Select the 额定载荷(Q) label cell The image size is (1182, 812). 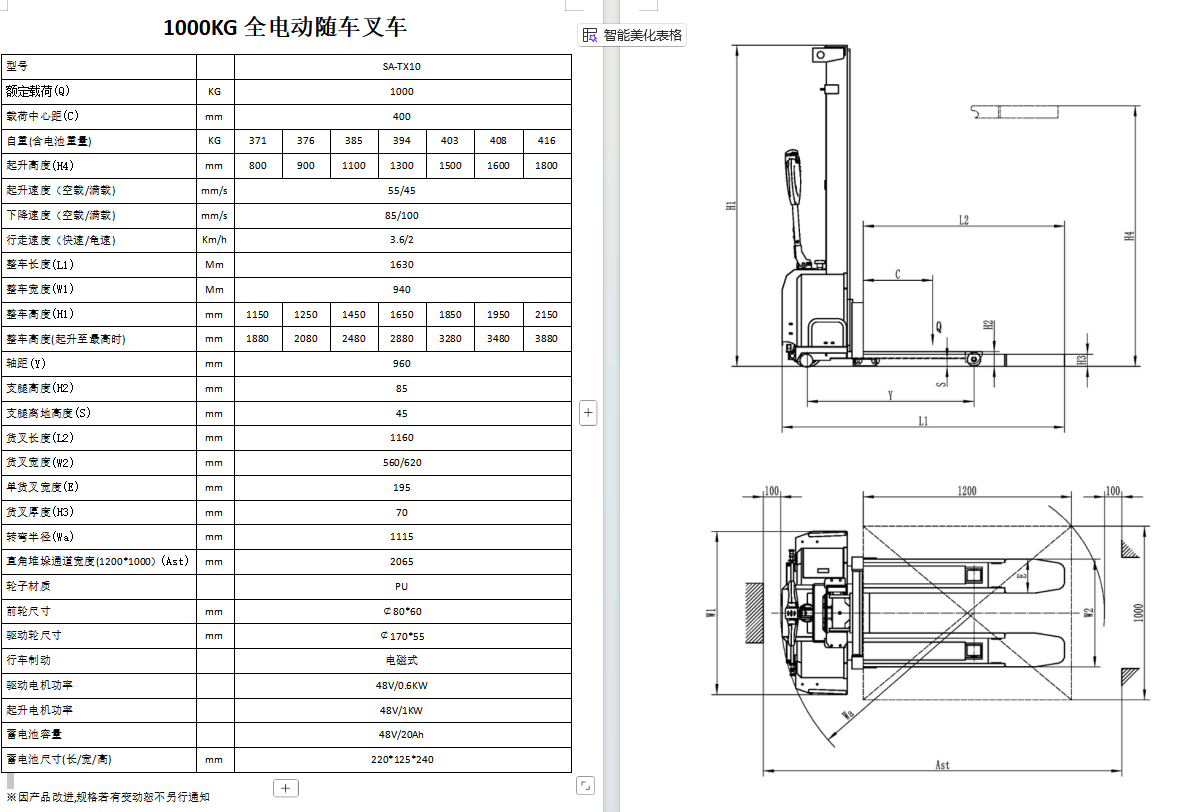coord(99,92)
